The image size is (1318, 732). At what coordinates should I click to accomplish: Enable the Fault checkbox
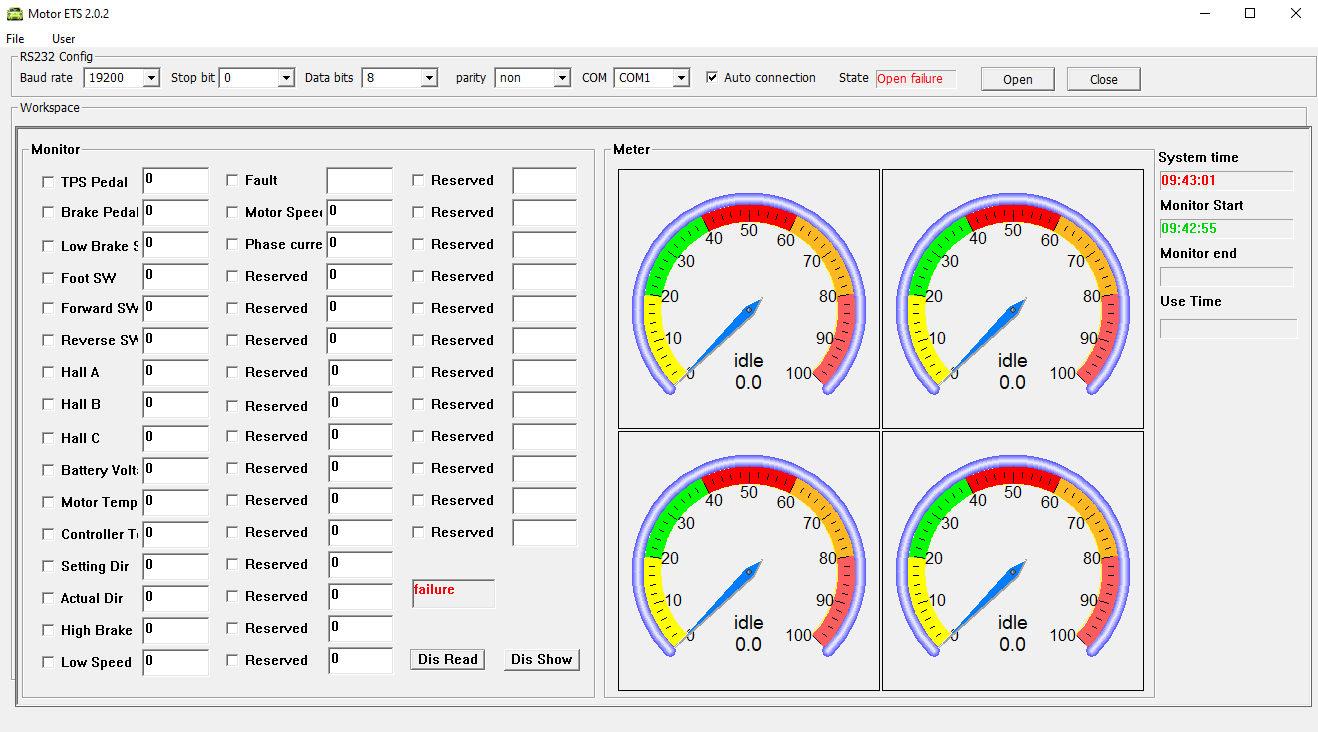pos(232,180)
